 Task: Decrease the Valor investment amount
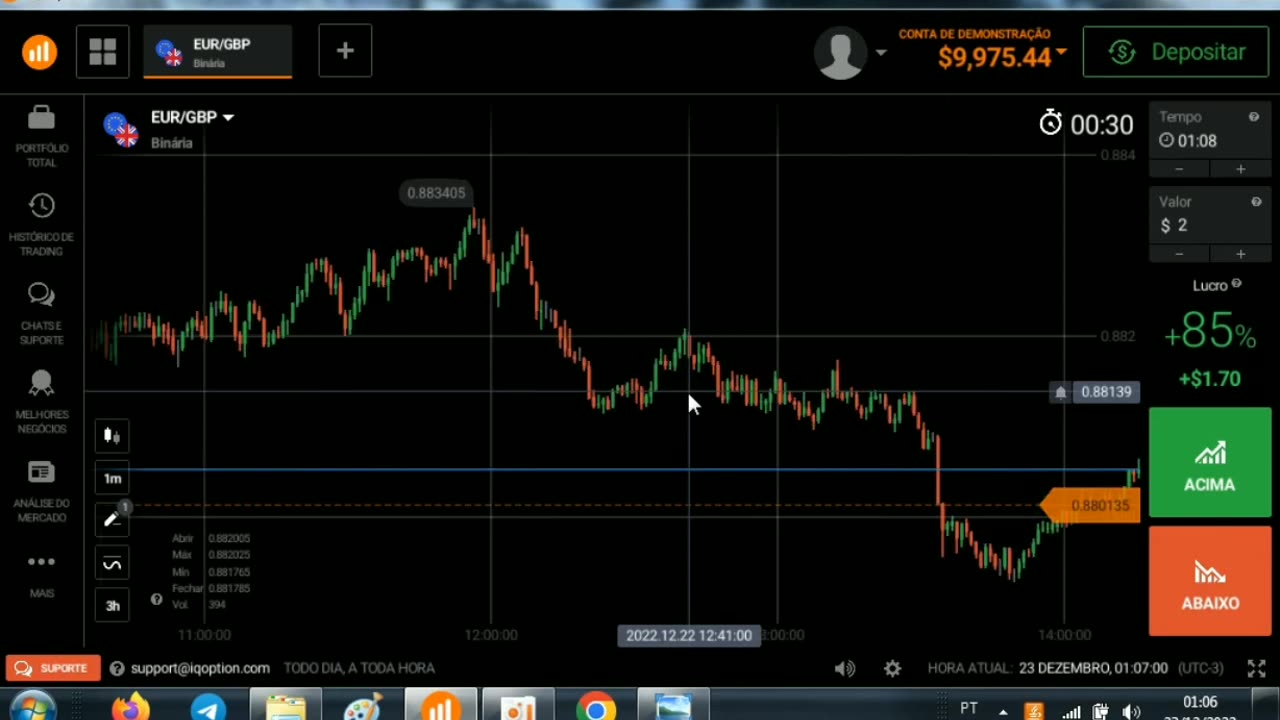tap(1178, 254)
